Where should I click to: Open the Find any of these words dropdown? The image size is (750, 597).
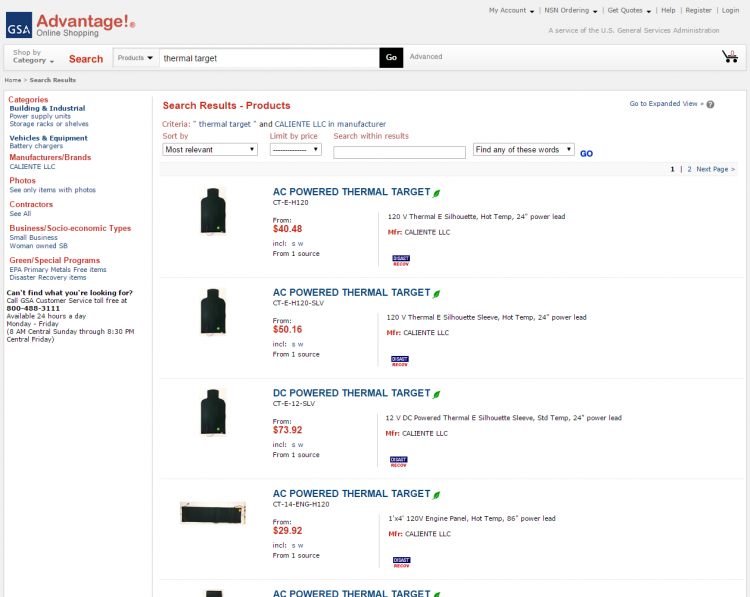(524, 150)
